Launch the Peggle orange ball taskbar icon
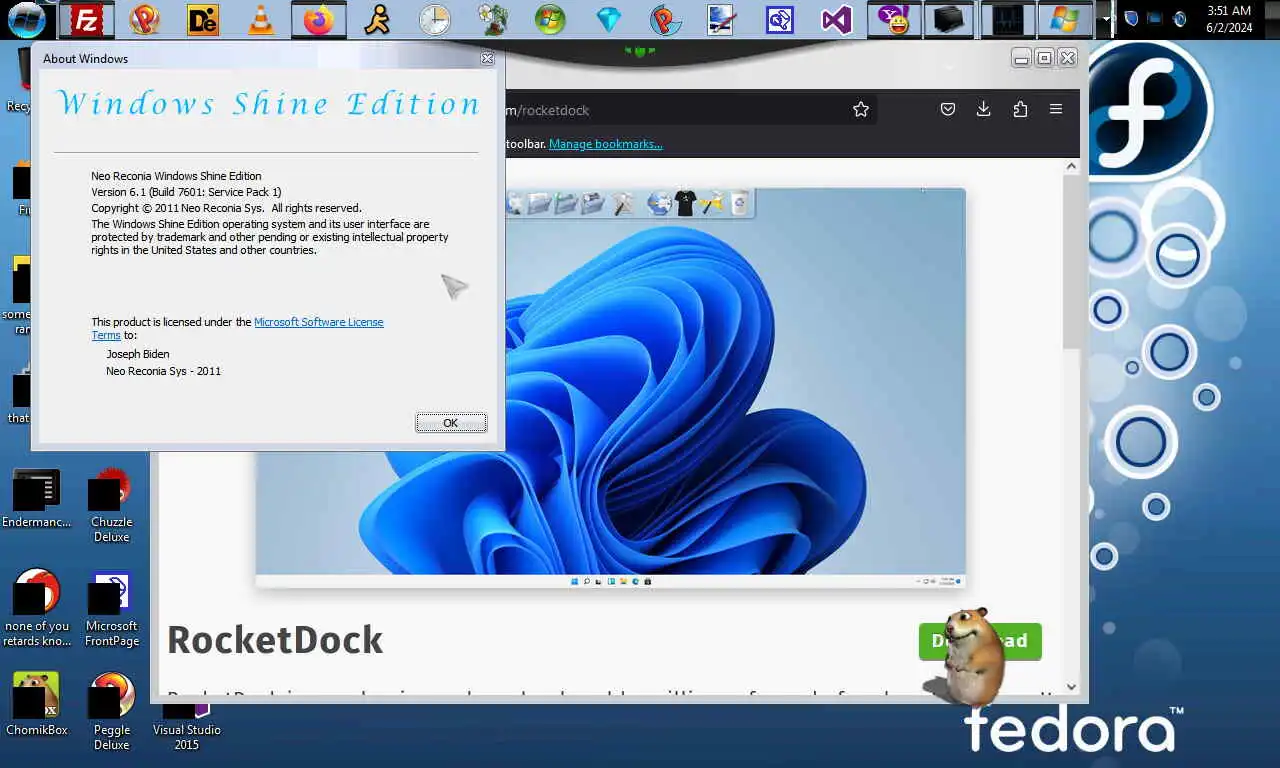 (145, 19)
